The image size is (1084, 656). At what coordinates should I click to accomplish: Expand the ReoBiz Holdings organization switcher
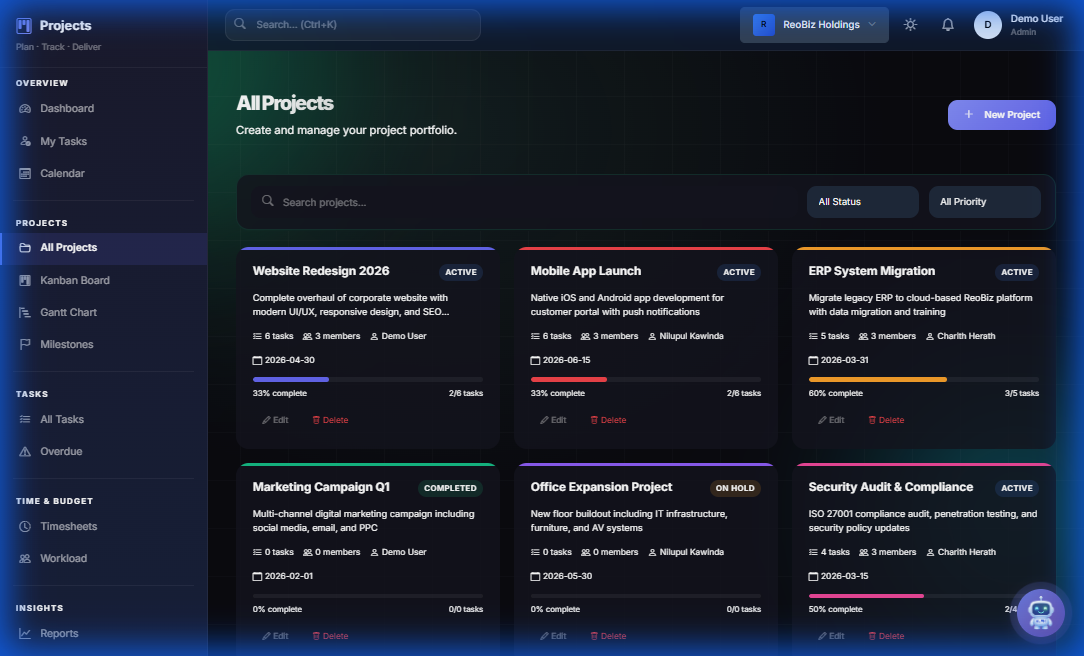pyautogui.click(x=813, y=24)
